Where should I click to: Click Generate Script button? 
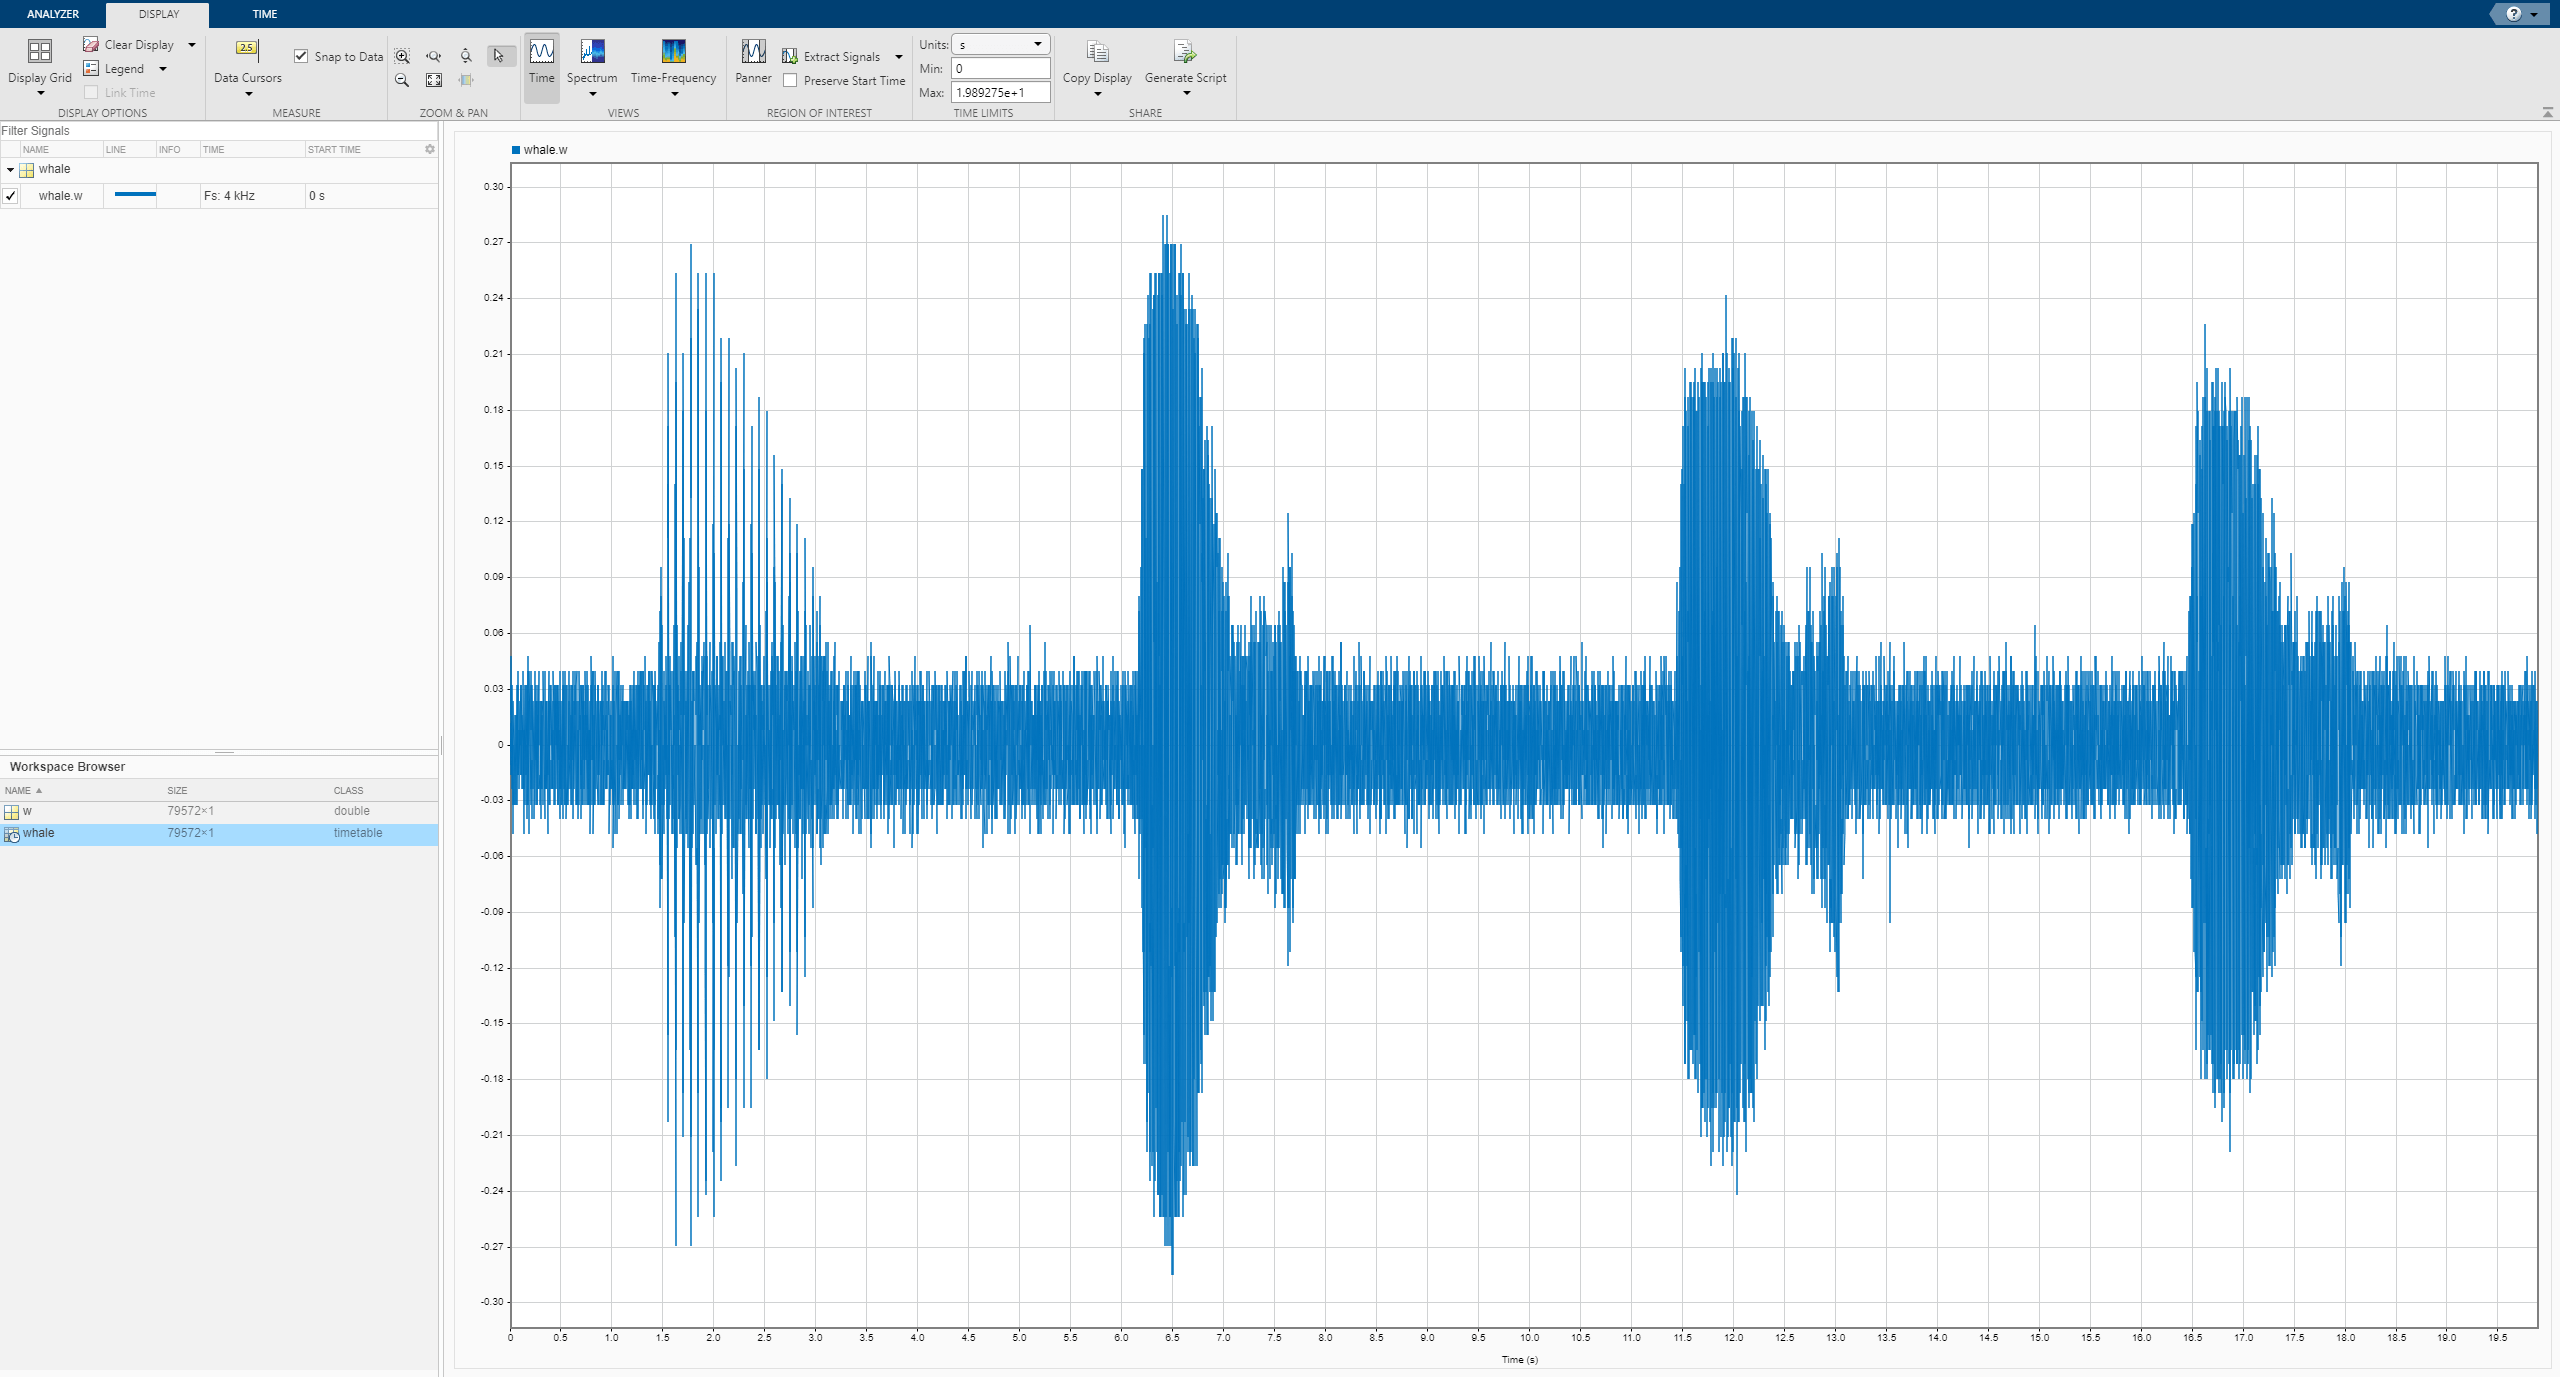tap(1185, 53)
